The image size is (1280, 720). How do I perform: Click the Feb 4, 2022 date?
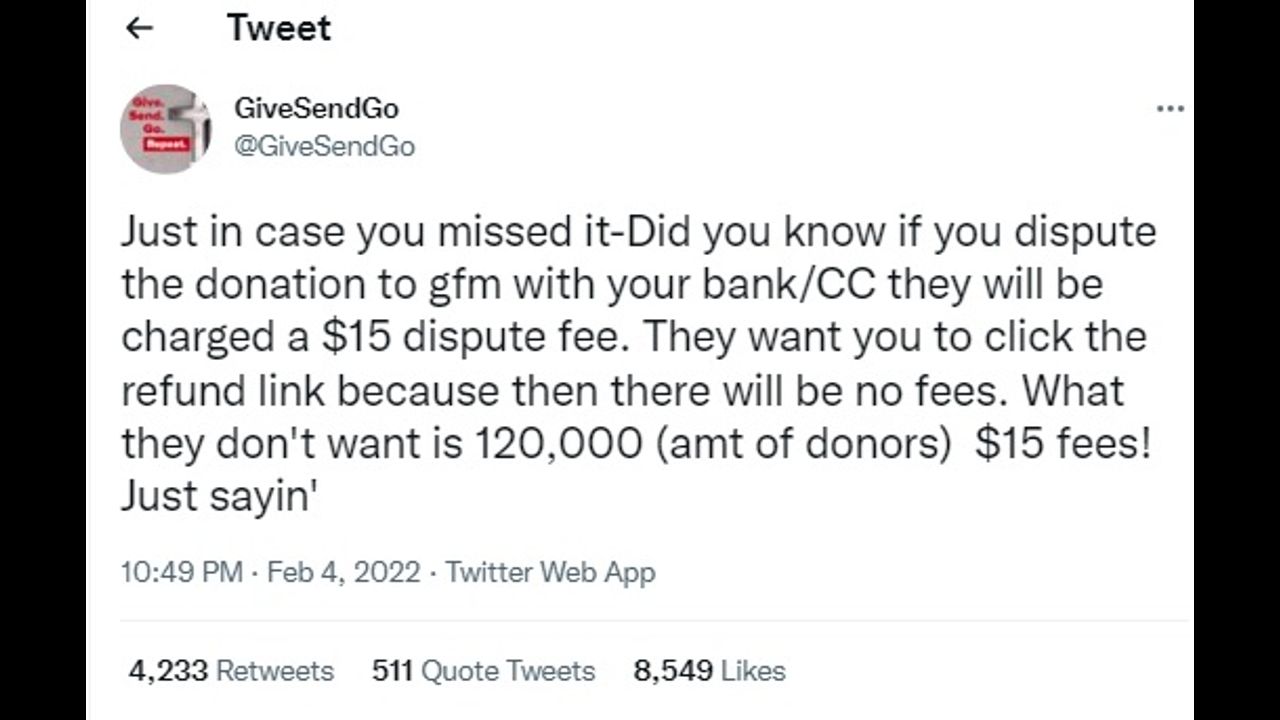pyautogui.click(x=343, y=572)
